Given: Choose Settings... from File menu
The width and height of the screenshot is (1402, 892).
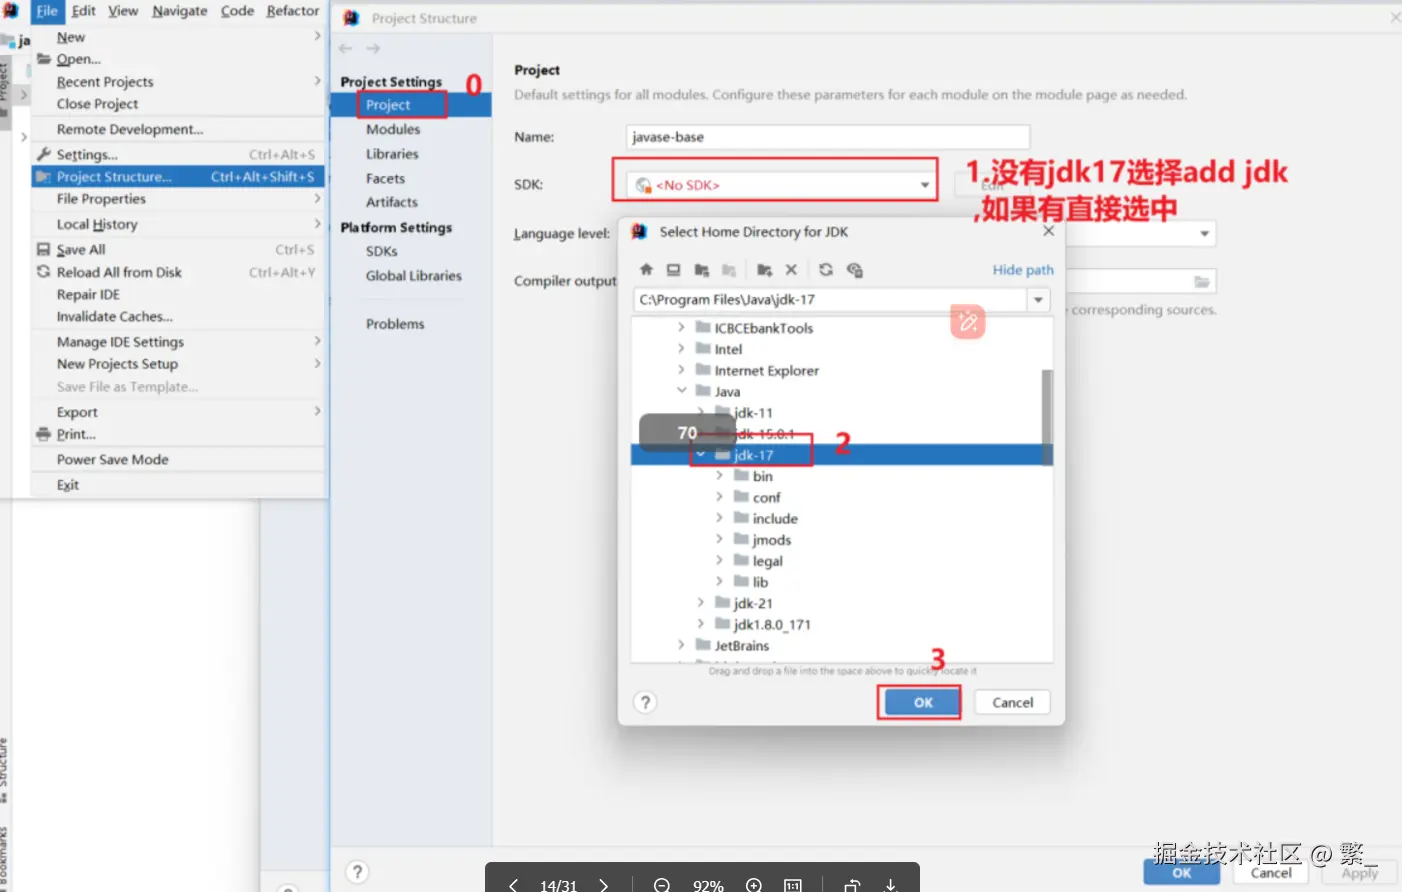Looking at the screenshot, I should [178, 155].
